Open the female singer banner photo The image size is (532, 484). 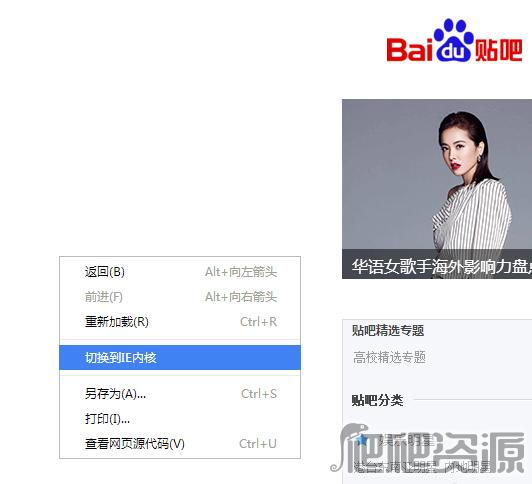coord(437,174)
